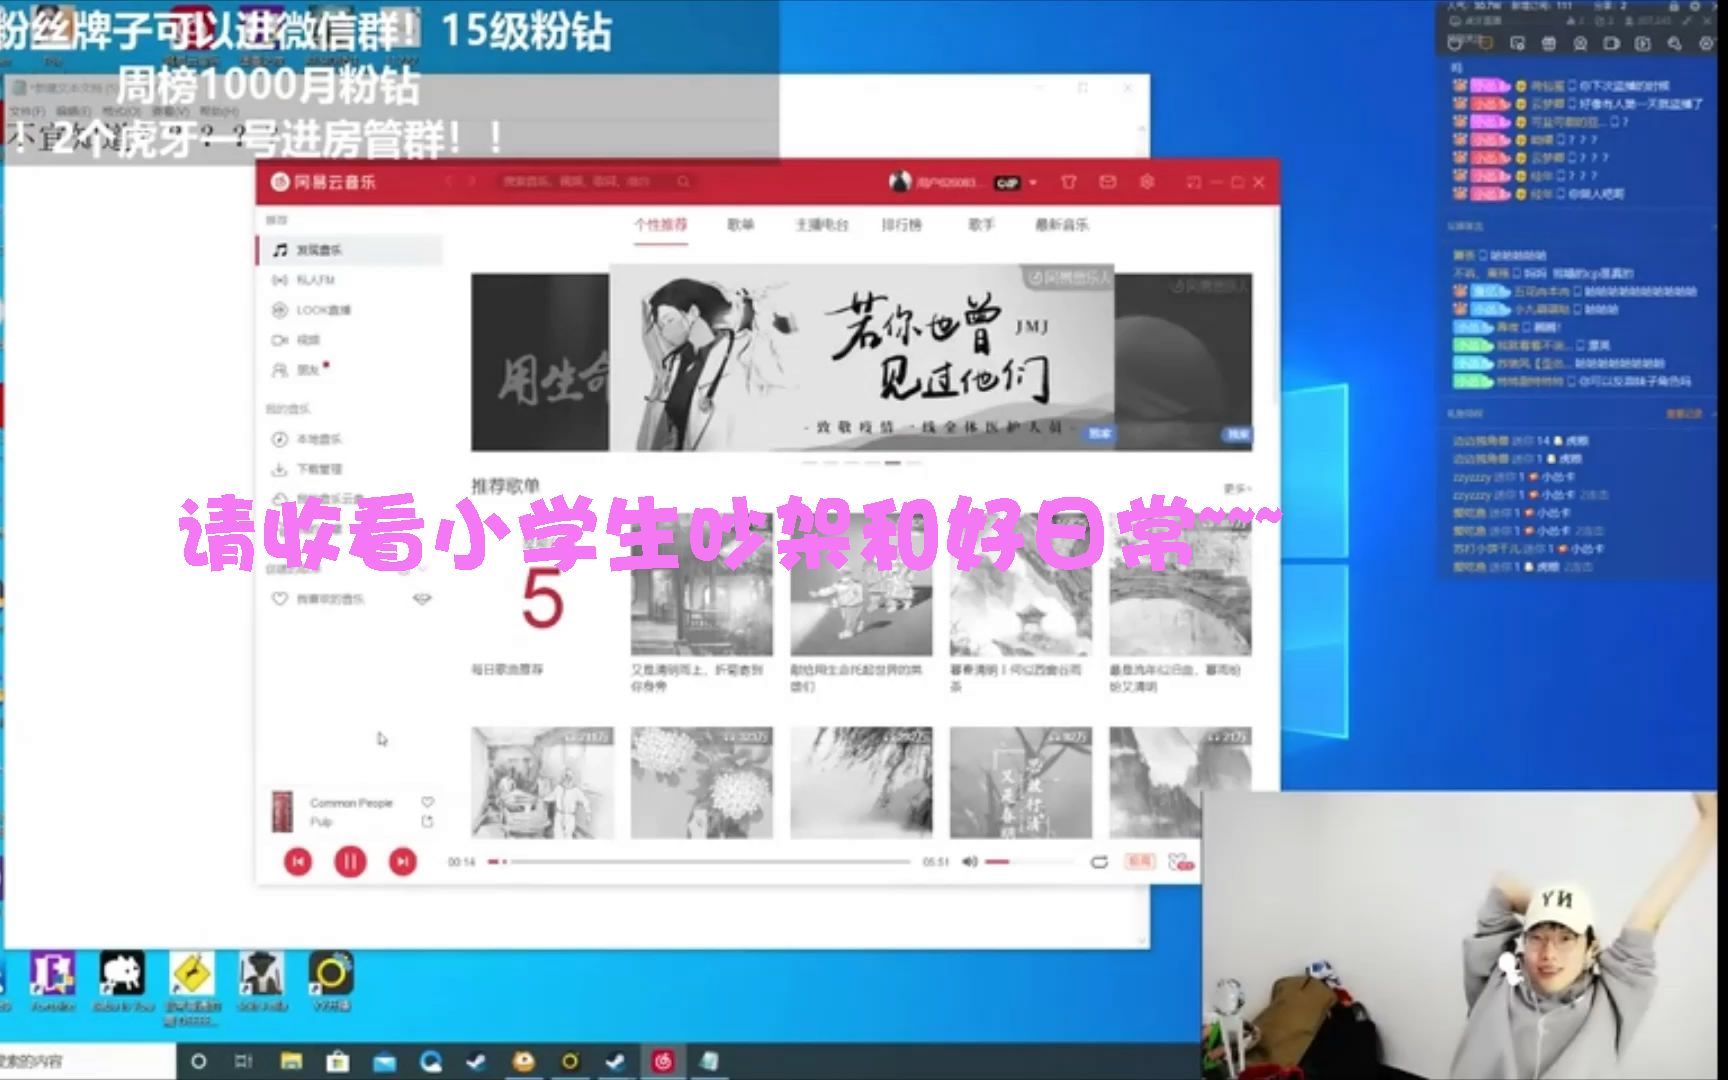Open the third playlist cover in first row
The image size is (1728, 1080).
861,584
